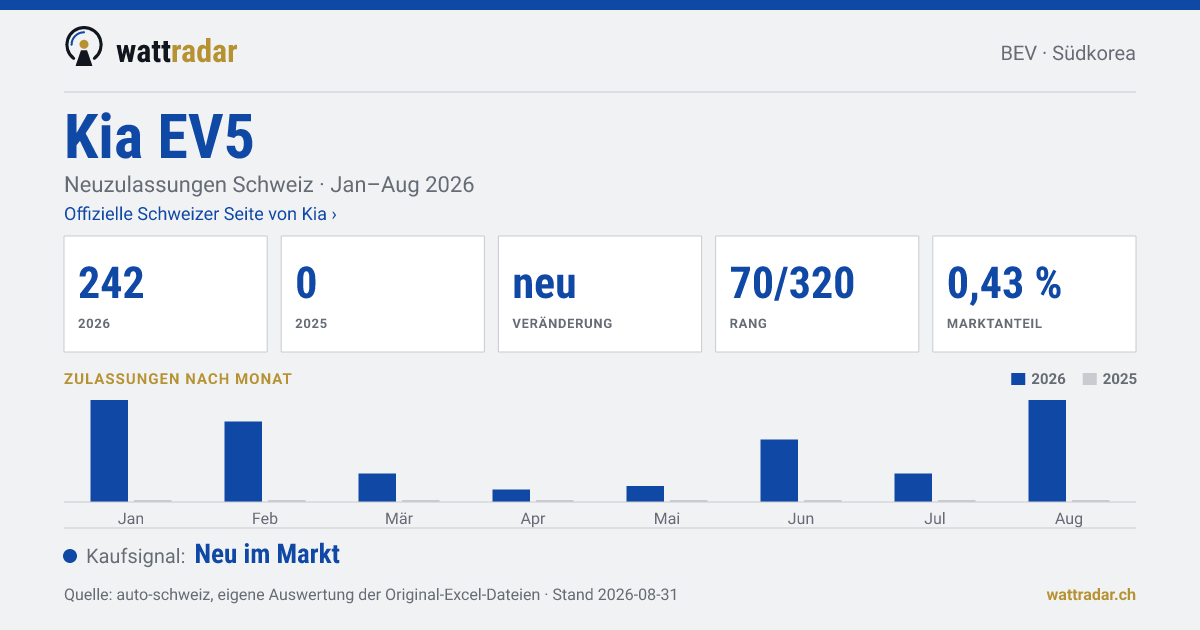The width and height of the screenshot is (1200, 630).
Task: Click the 242 registrations 2026 card
Action: [x=166, y=294]
